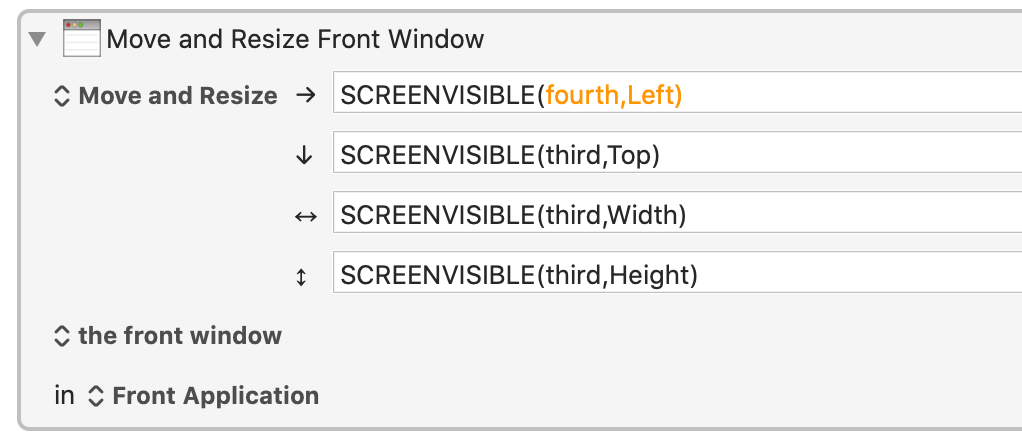Image resolution: width=1022 pixels, height=448 pixels.
Task: Focus the SCREENVISIBLE(third,Top) field
Action: pyautogui.click(x=677, y=152)
